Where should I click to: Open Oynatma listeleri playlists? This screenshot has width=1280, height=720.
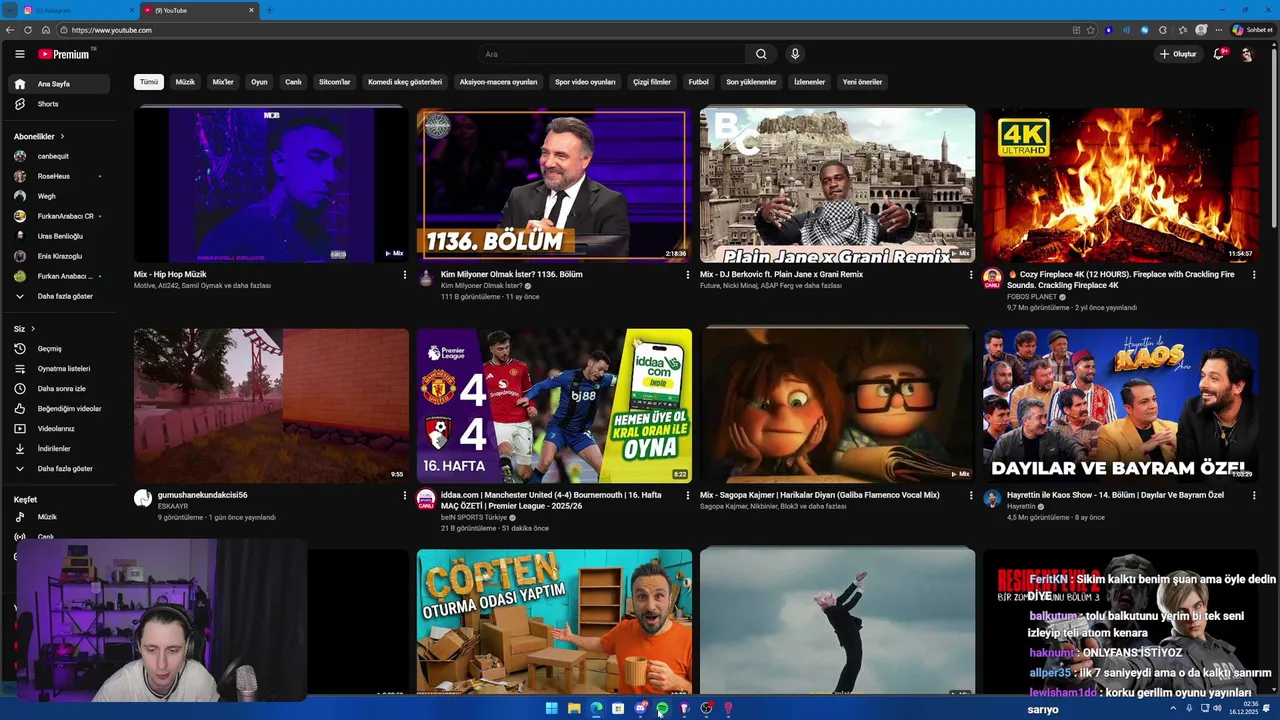[x=60, y=369]
